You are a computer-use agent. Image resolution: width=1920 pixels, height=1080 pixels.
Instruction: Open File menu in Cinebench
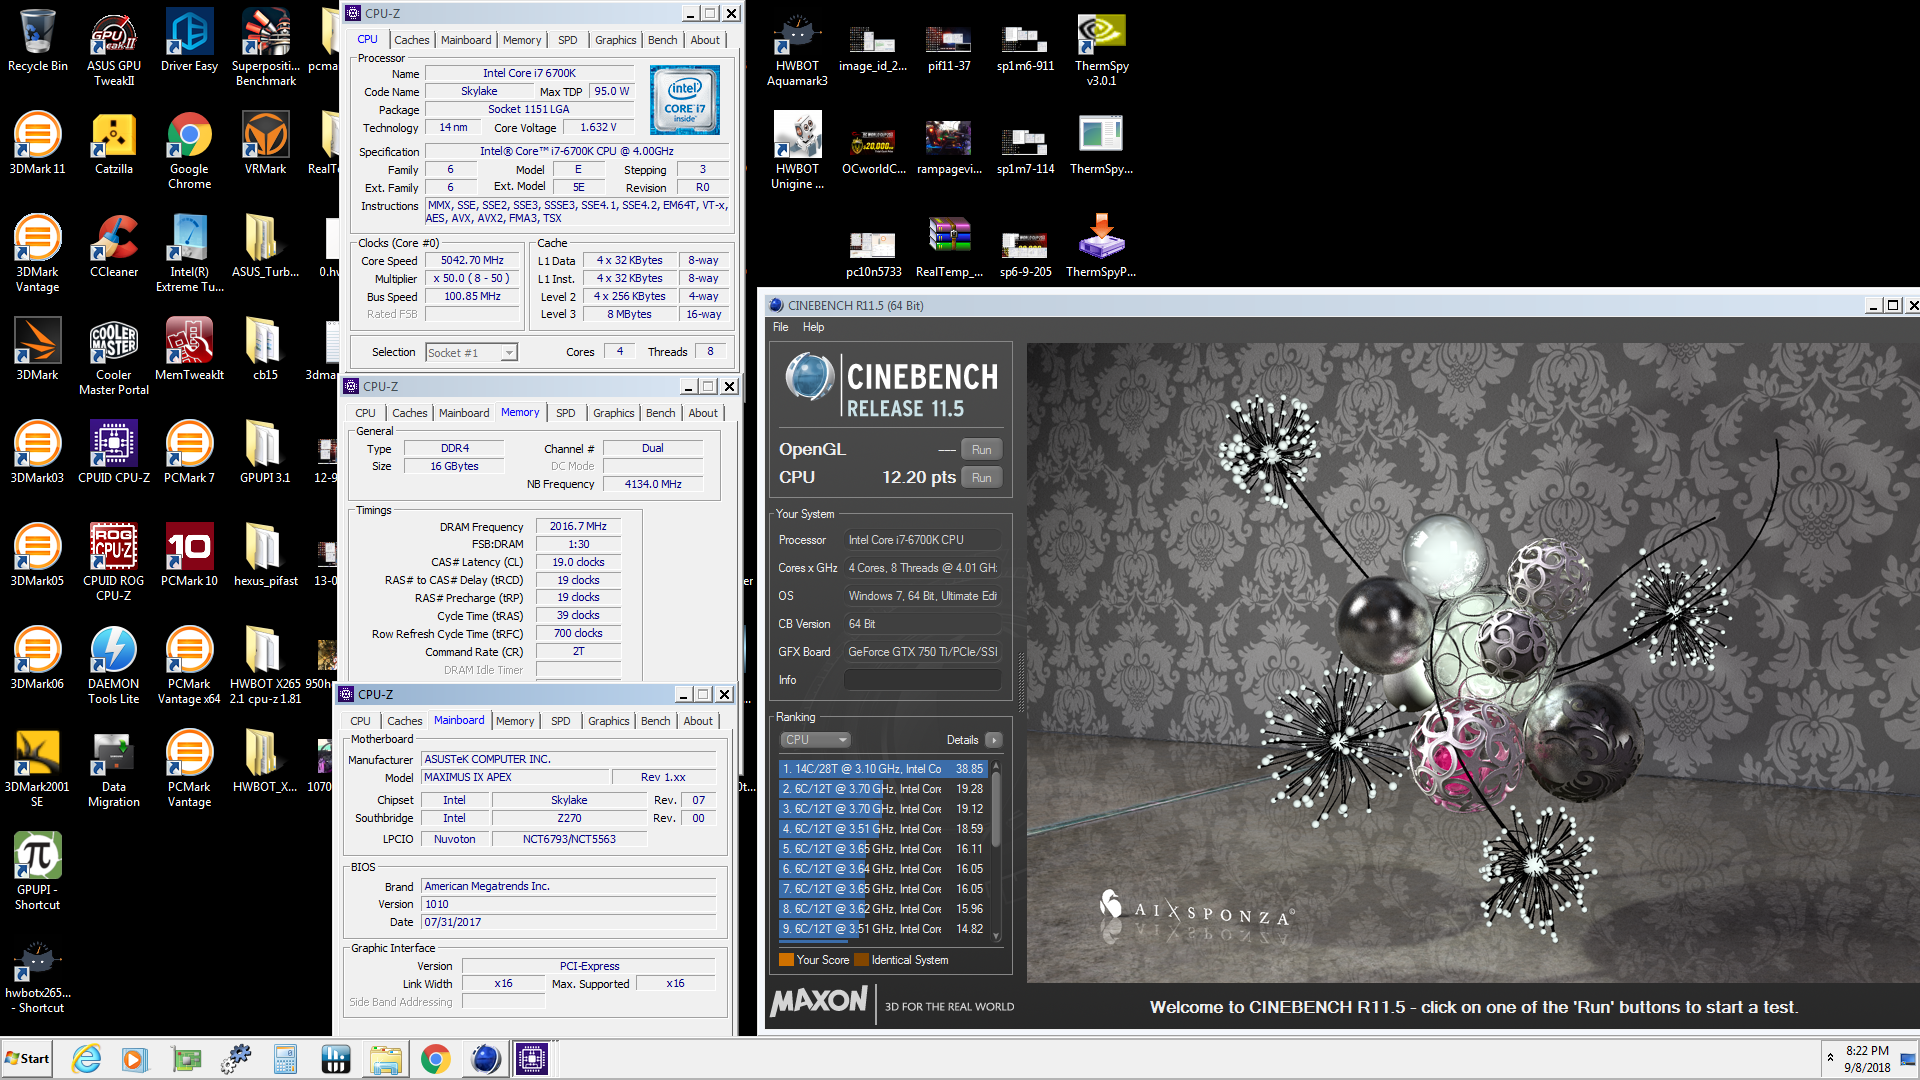tap(781, 327)
